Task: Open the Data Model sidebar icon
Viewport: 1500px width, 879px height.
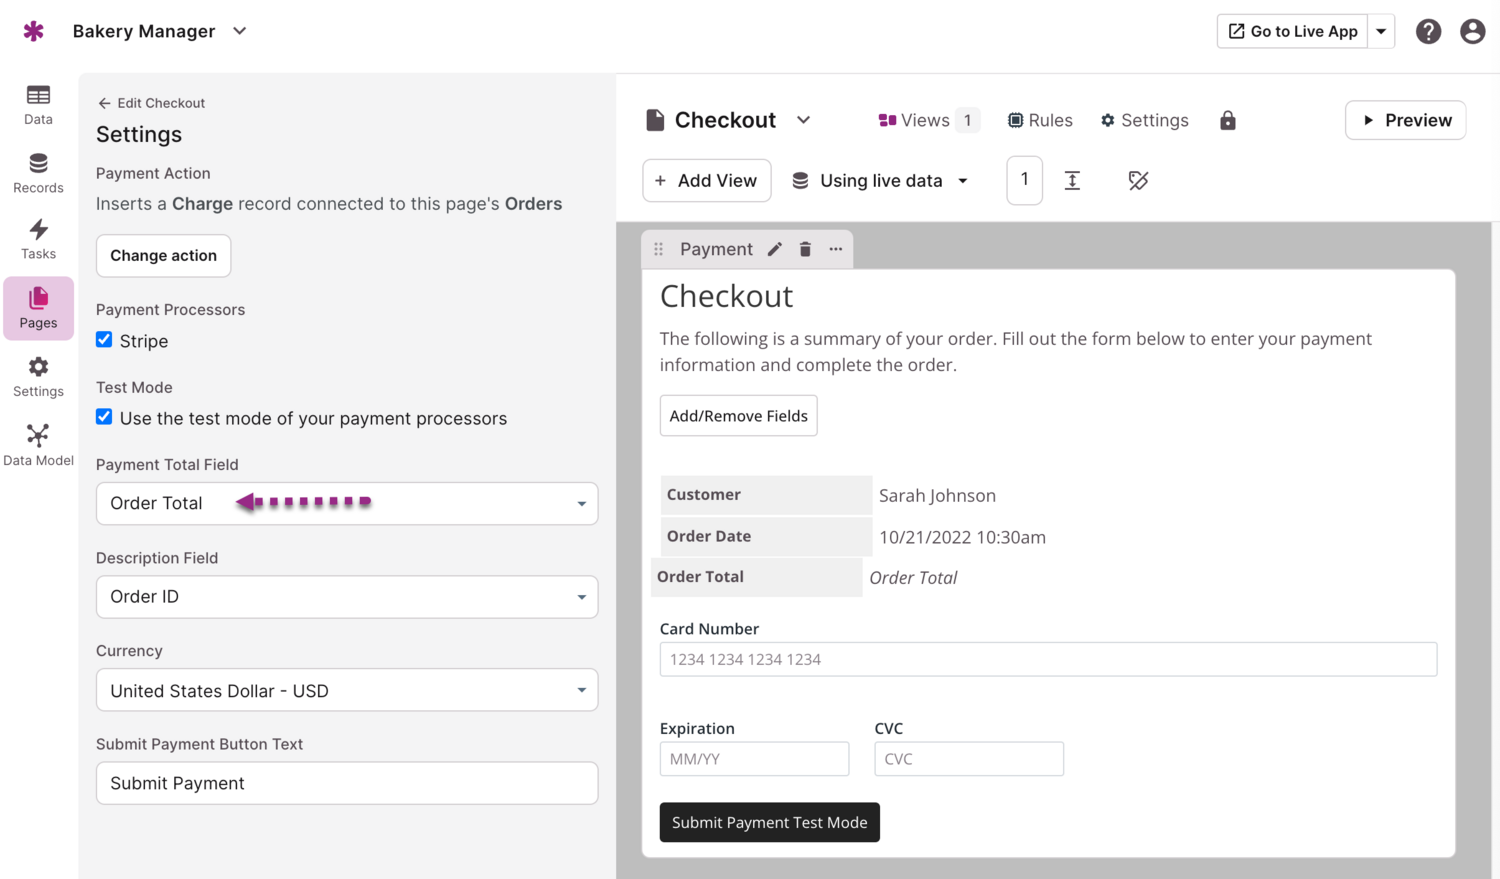Action: coord(38,445)
